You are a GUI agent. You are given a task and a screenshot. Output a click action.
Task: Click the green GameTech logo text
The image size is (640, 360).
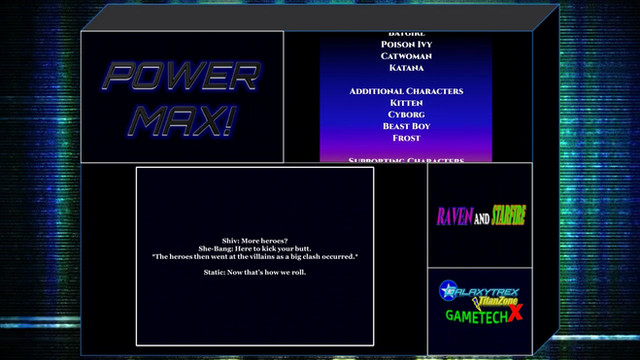click(477, 316)
